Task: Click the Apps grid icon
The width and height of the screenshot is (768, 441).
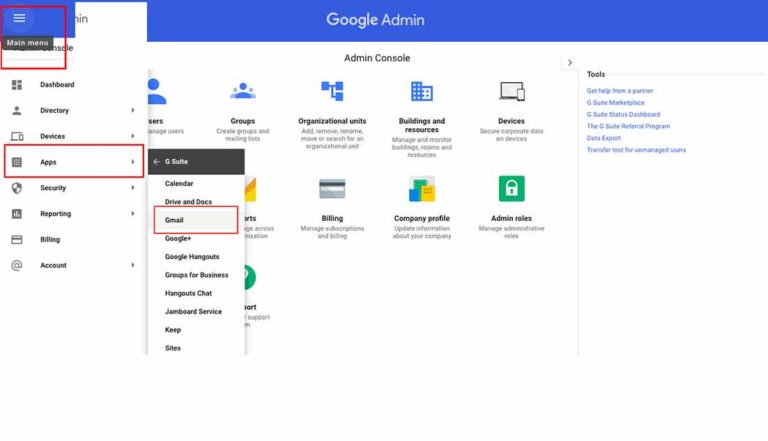Action: coord(17,162)
